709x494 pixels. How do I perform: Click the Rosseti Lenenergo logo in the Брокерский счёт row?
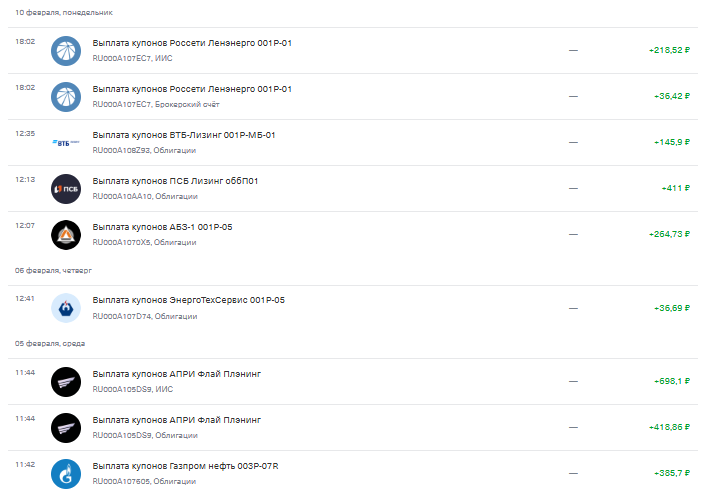click(66, 97)
